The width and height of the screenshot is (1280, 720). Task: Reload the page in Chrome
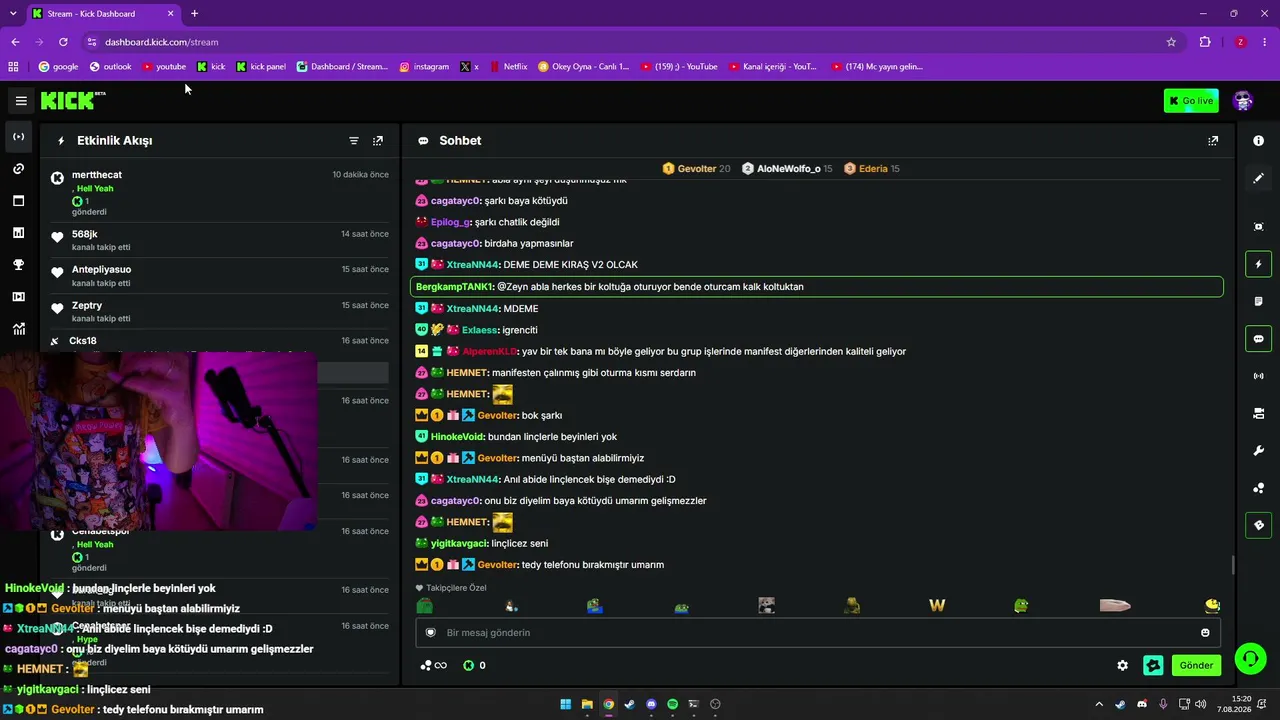tap(63, 42)
